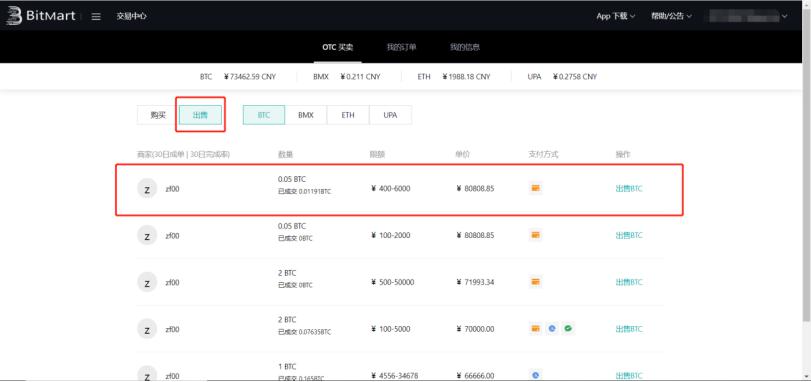Switch to the OTC 买卖 tab
811x382 pixels.
coord(338,47)
